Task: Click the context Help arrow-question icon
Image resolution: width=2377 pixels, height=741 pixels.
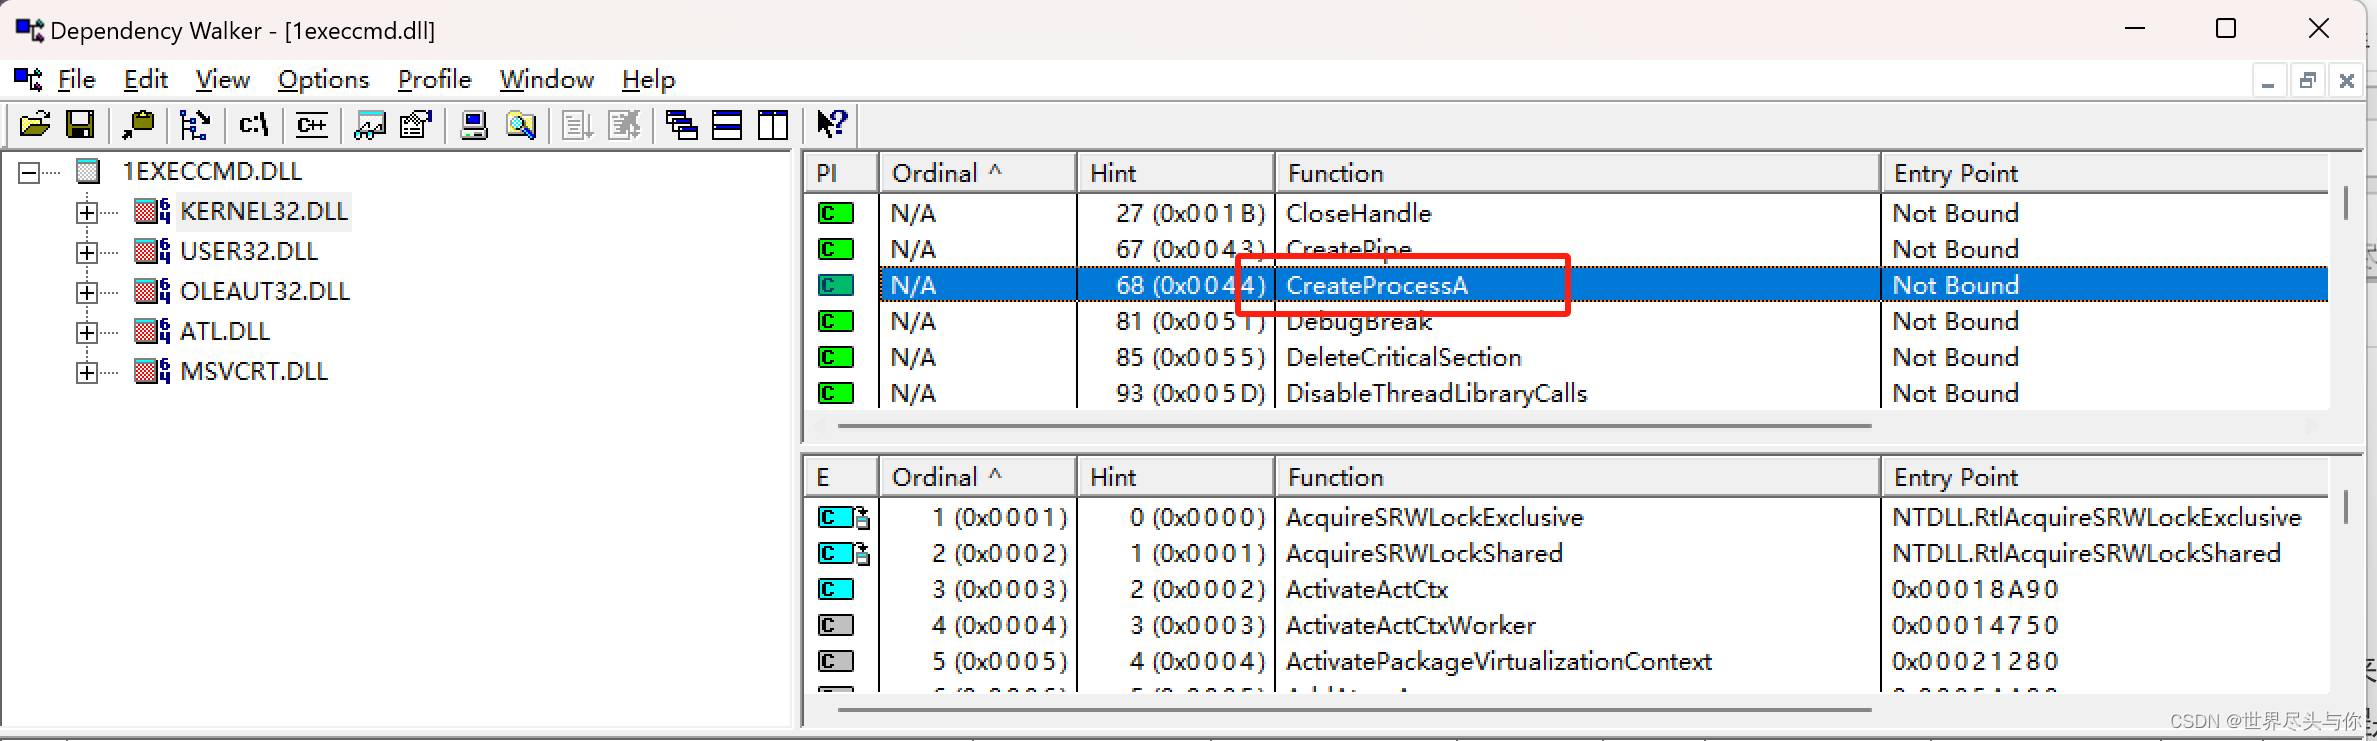Action: point(832,125)
